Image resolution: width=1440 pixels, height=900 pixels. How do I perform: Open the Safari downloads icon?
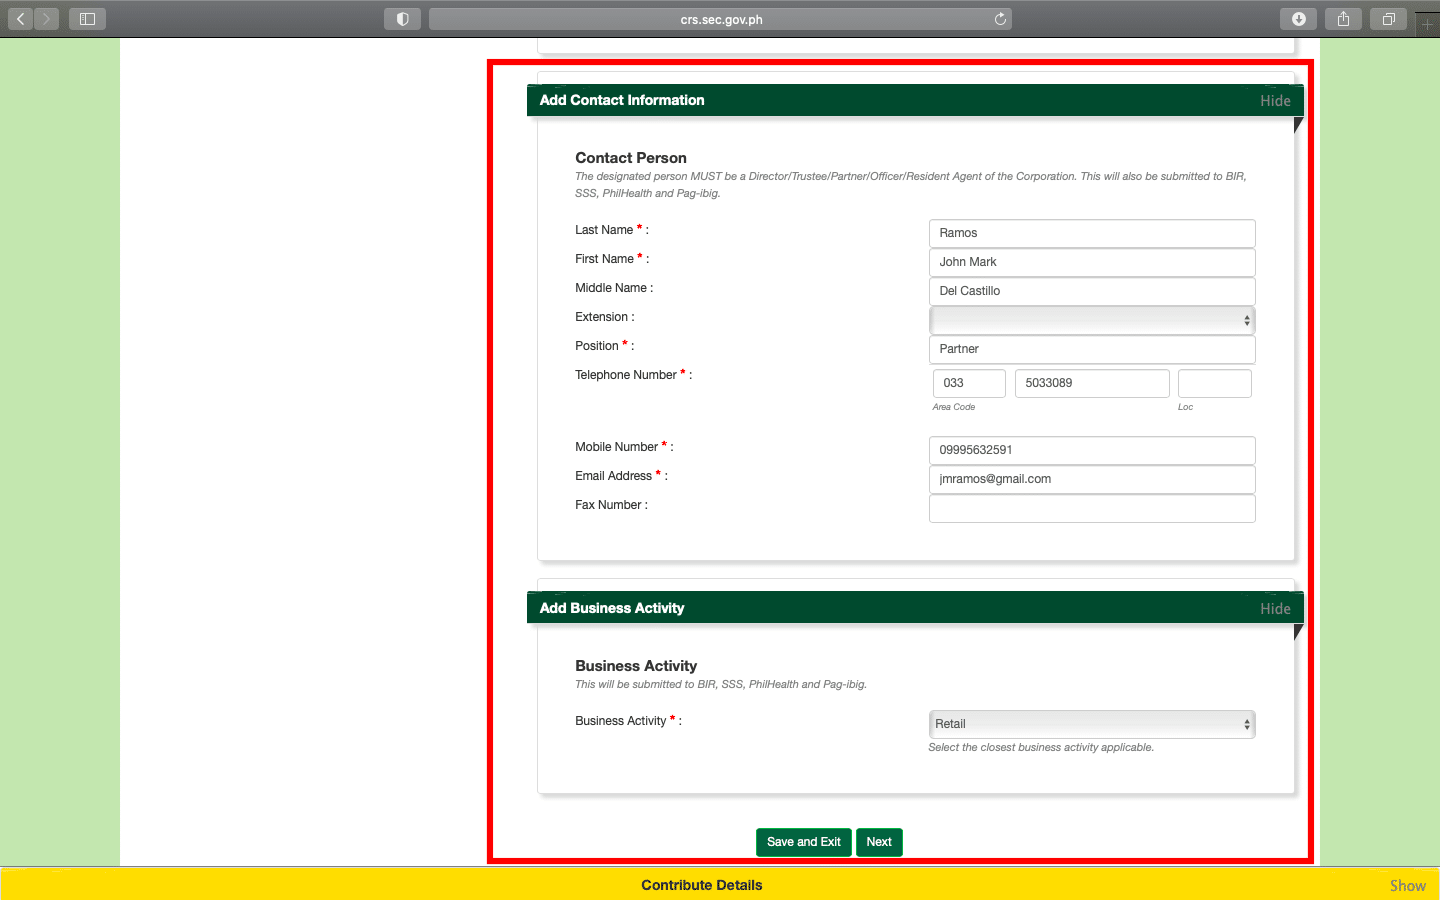click(x=1298, y=19)
